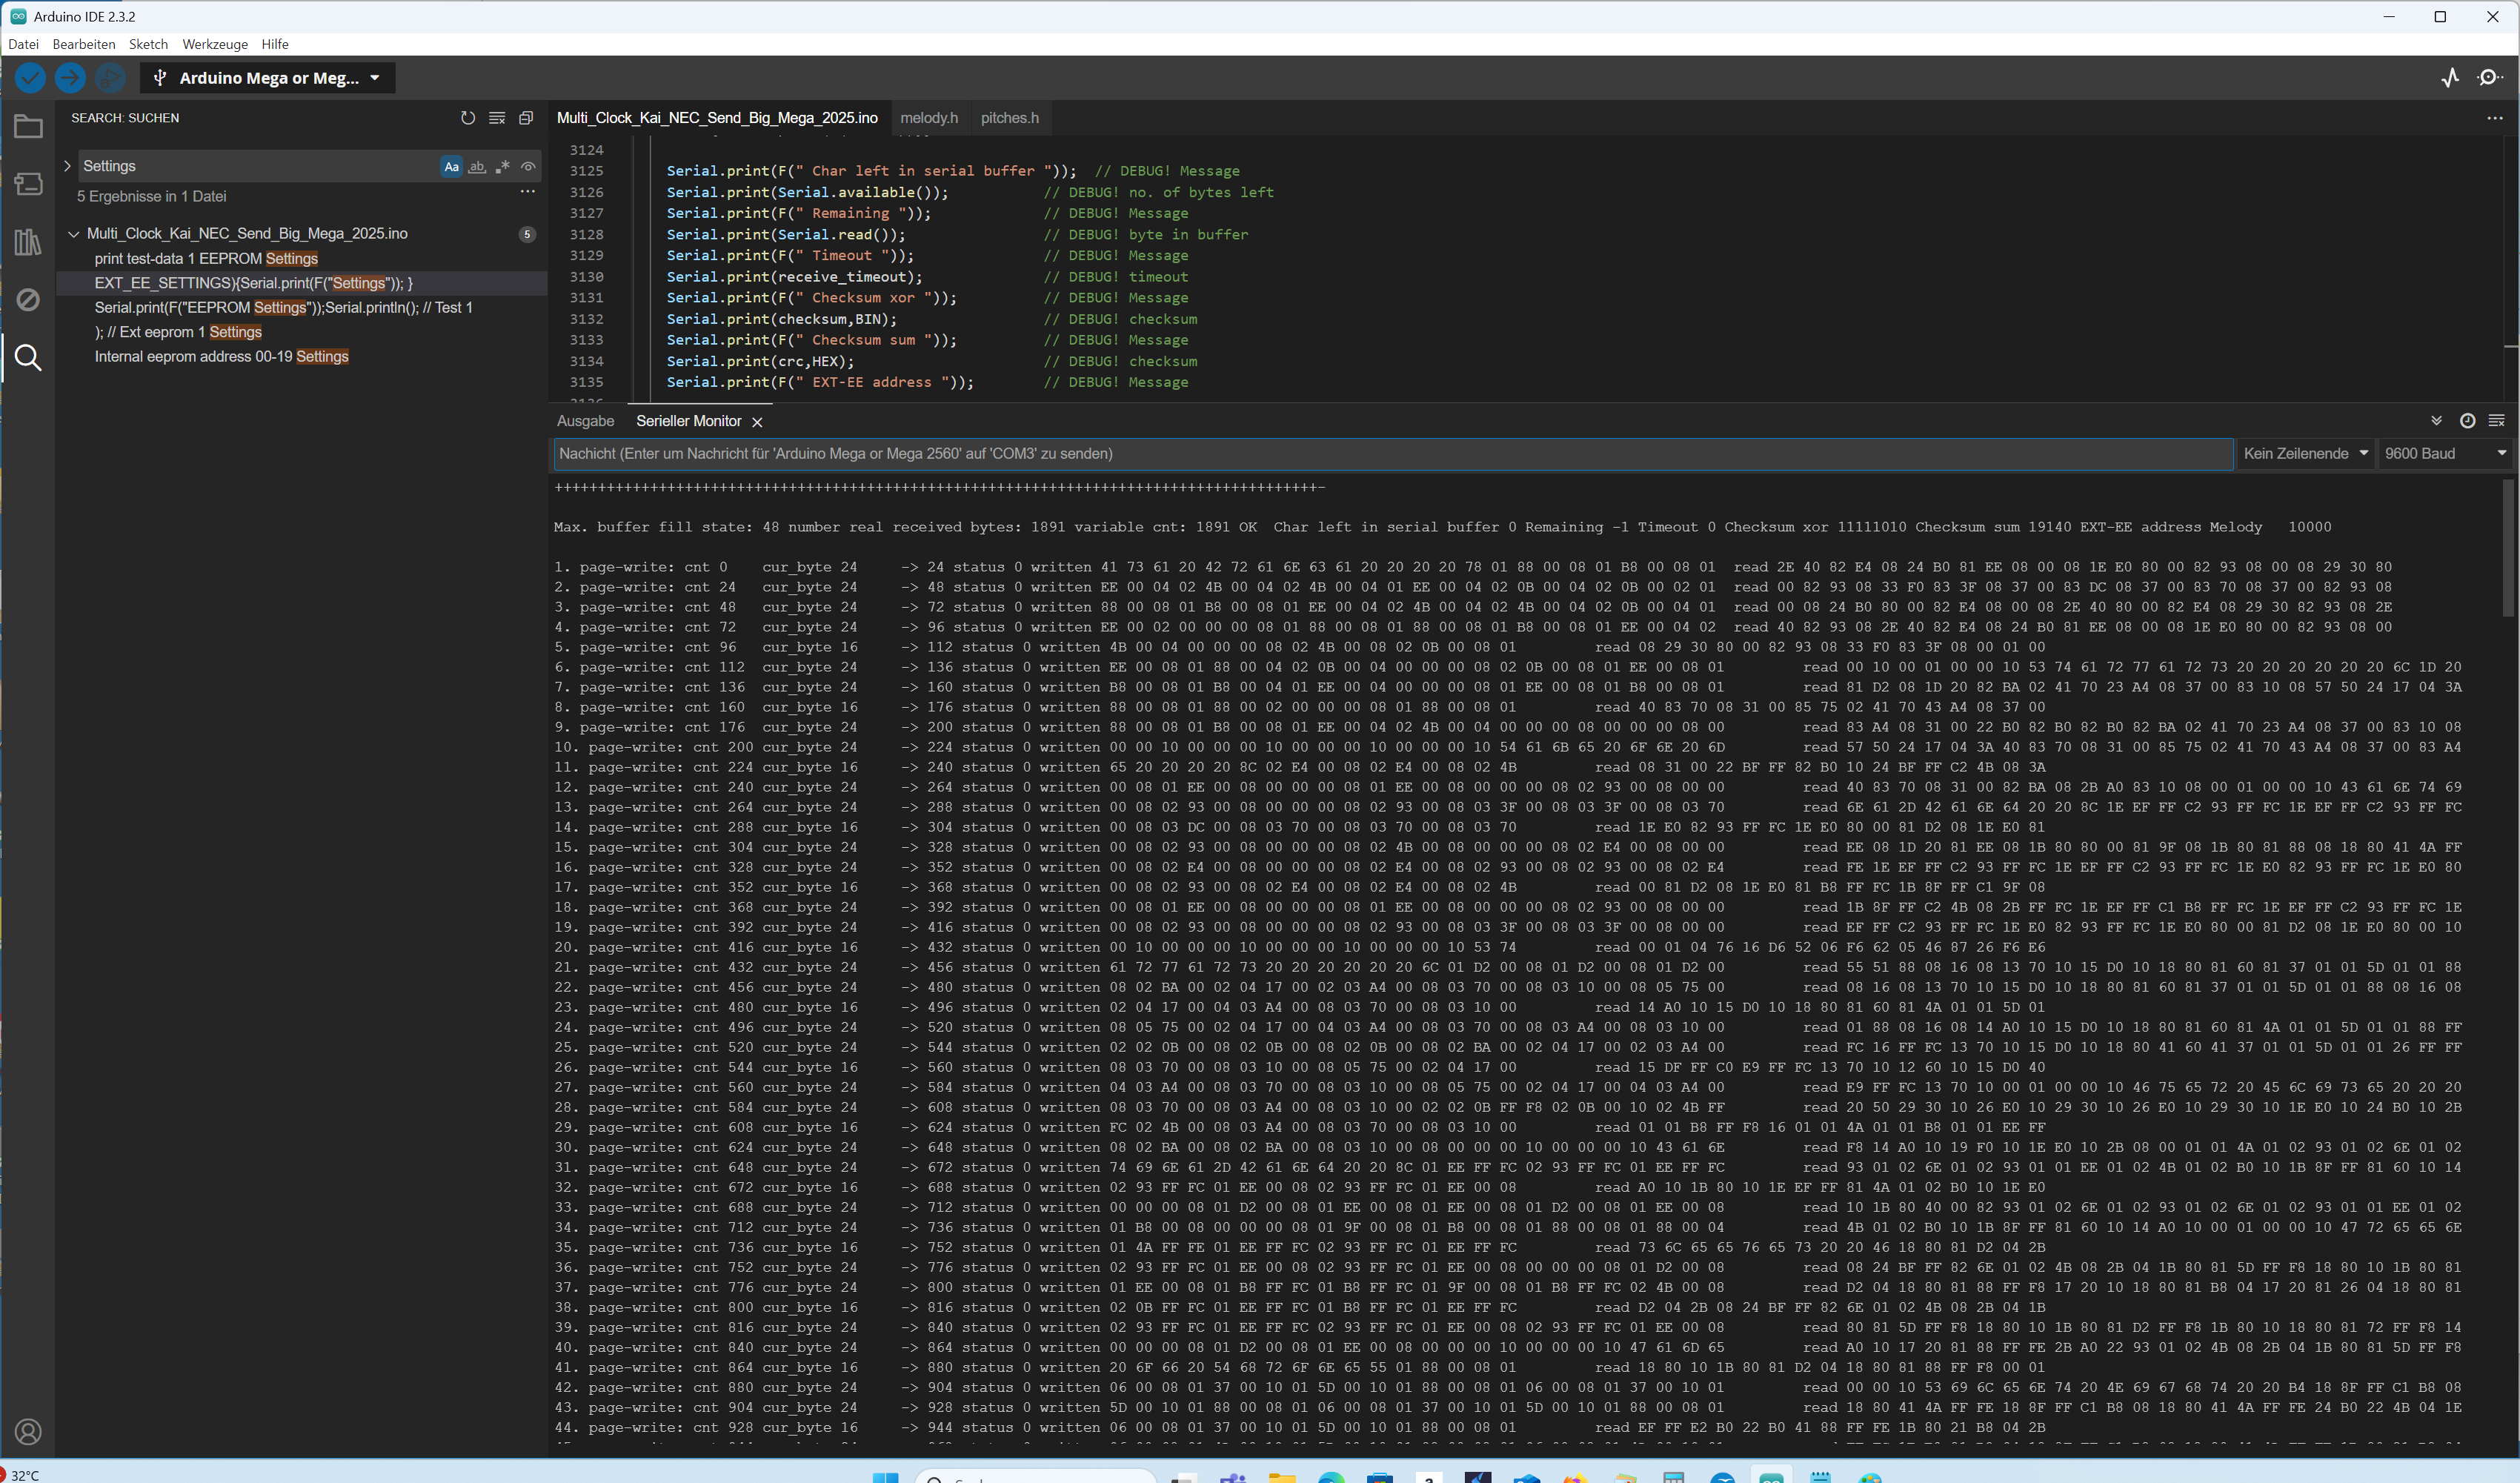Select the Multi_Clock_Kai_NEC_Send_Big_Mega_2025.ino editor tab

pyautogui.click(x=717, y=118)
